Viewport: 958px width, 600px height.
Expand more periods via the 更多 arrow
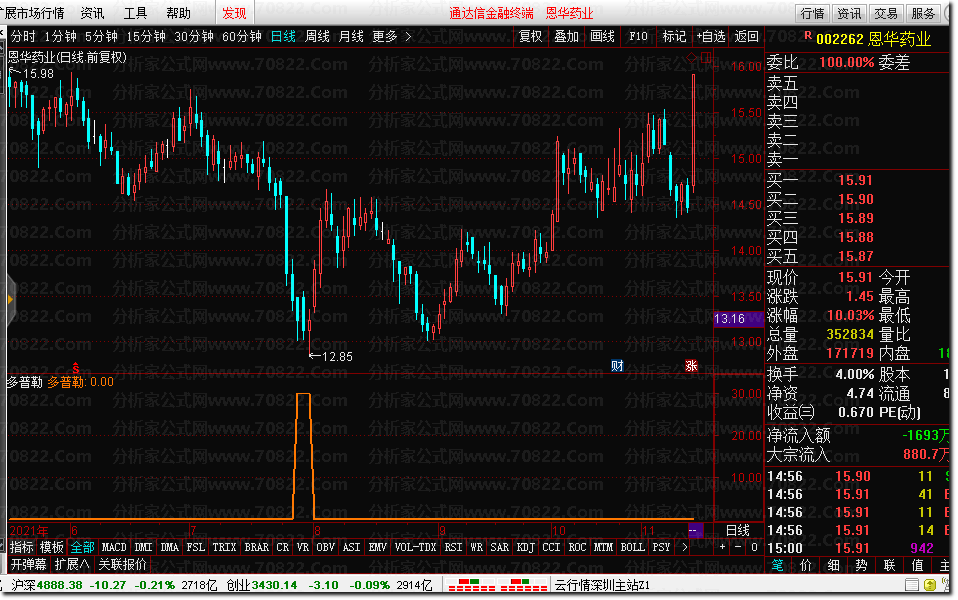click(408, 37)
